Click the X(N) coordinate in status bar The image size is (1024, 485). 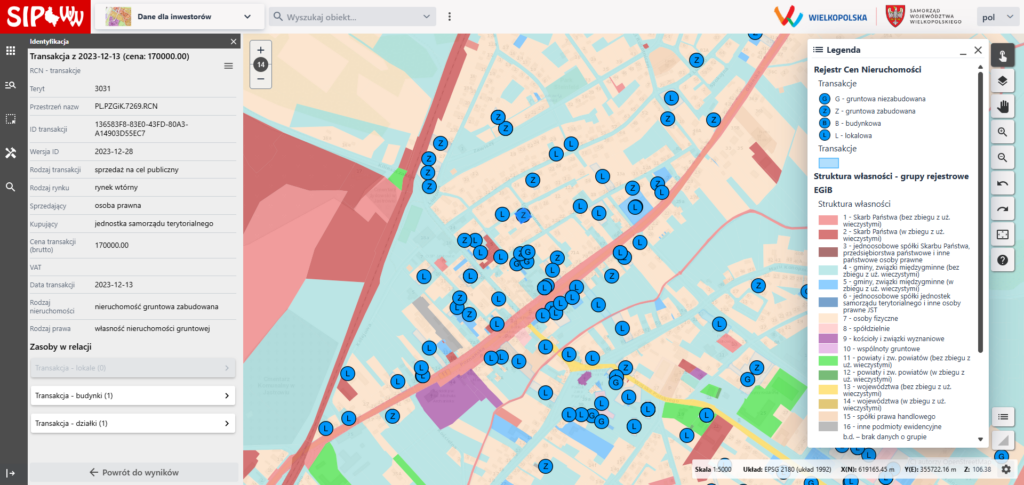868,469
